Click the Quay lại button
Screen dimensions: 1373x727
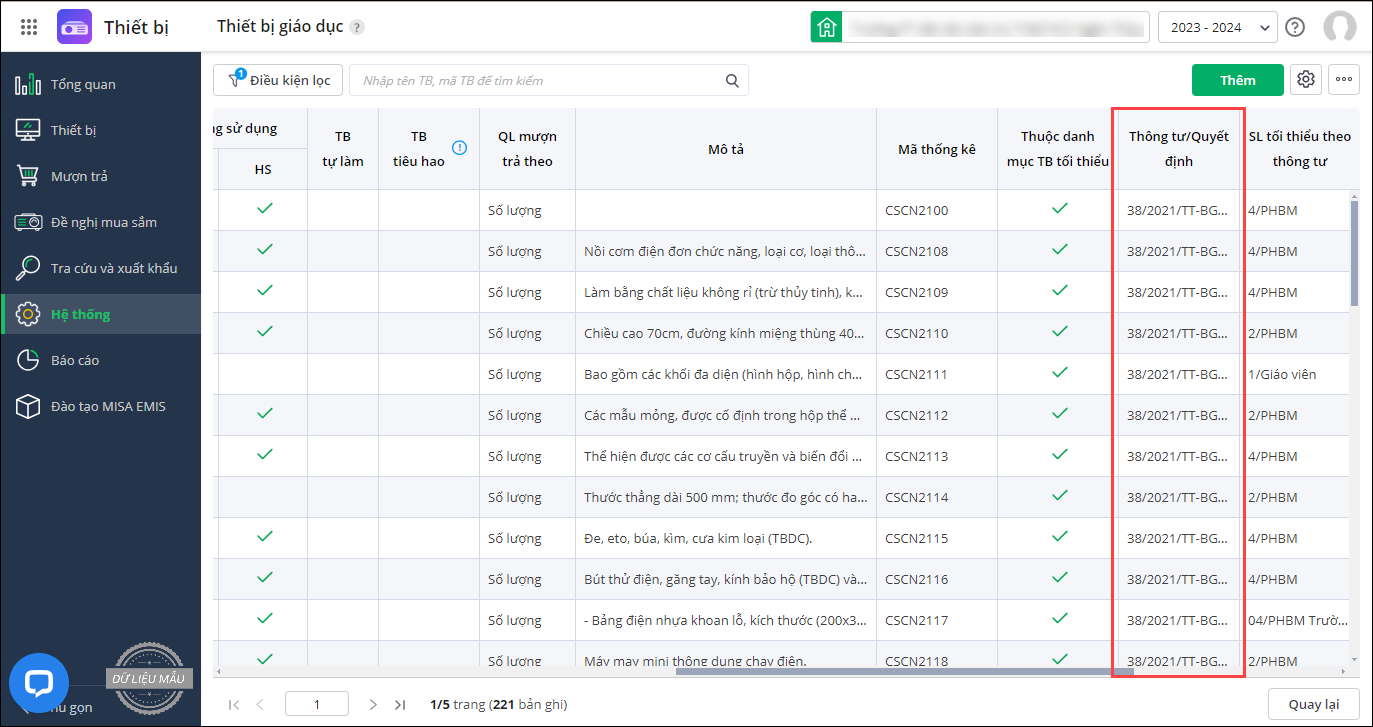[x=1313, y=704]
